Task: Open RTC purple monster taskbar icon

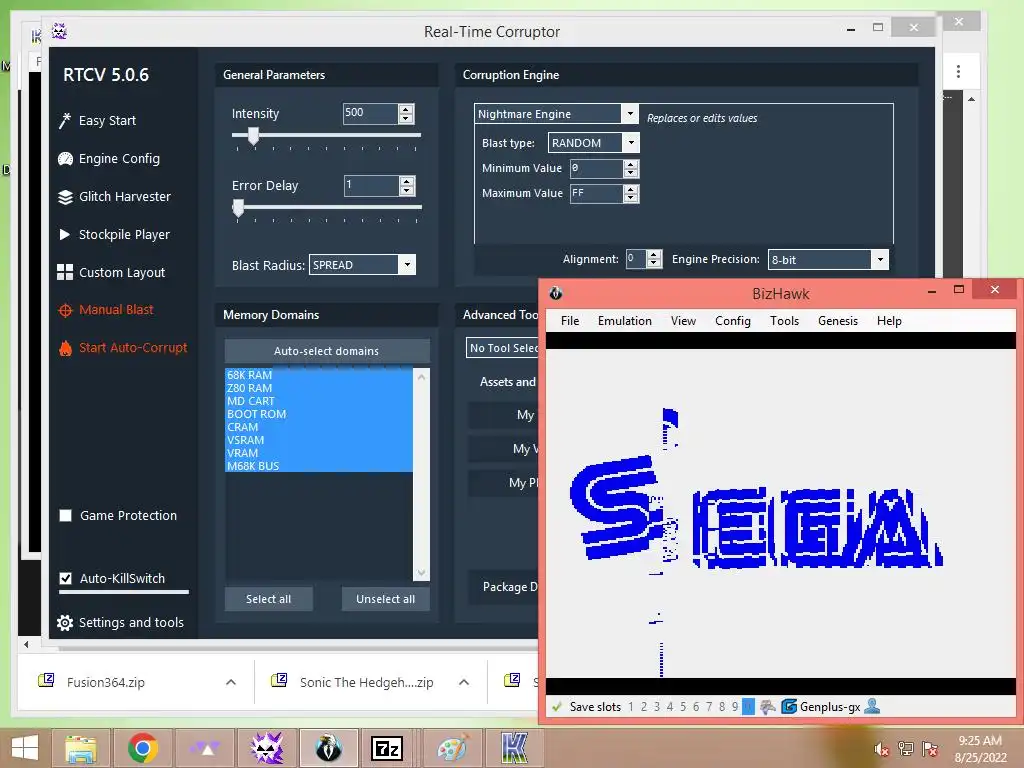Action: pos(266,748)
